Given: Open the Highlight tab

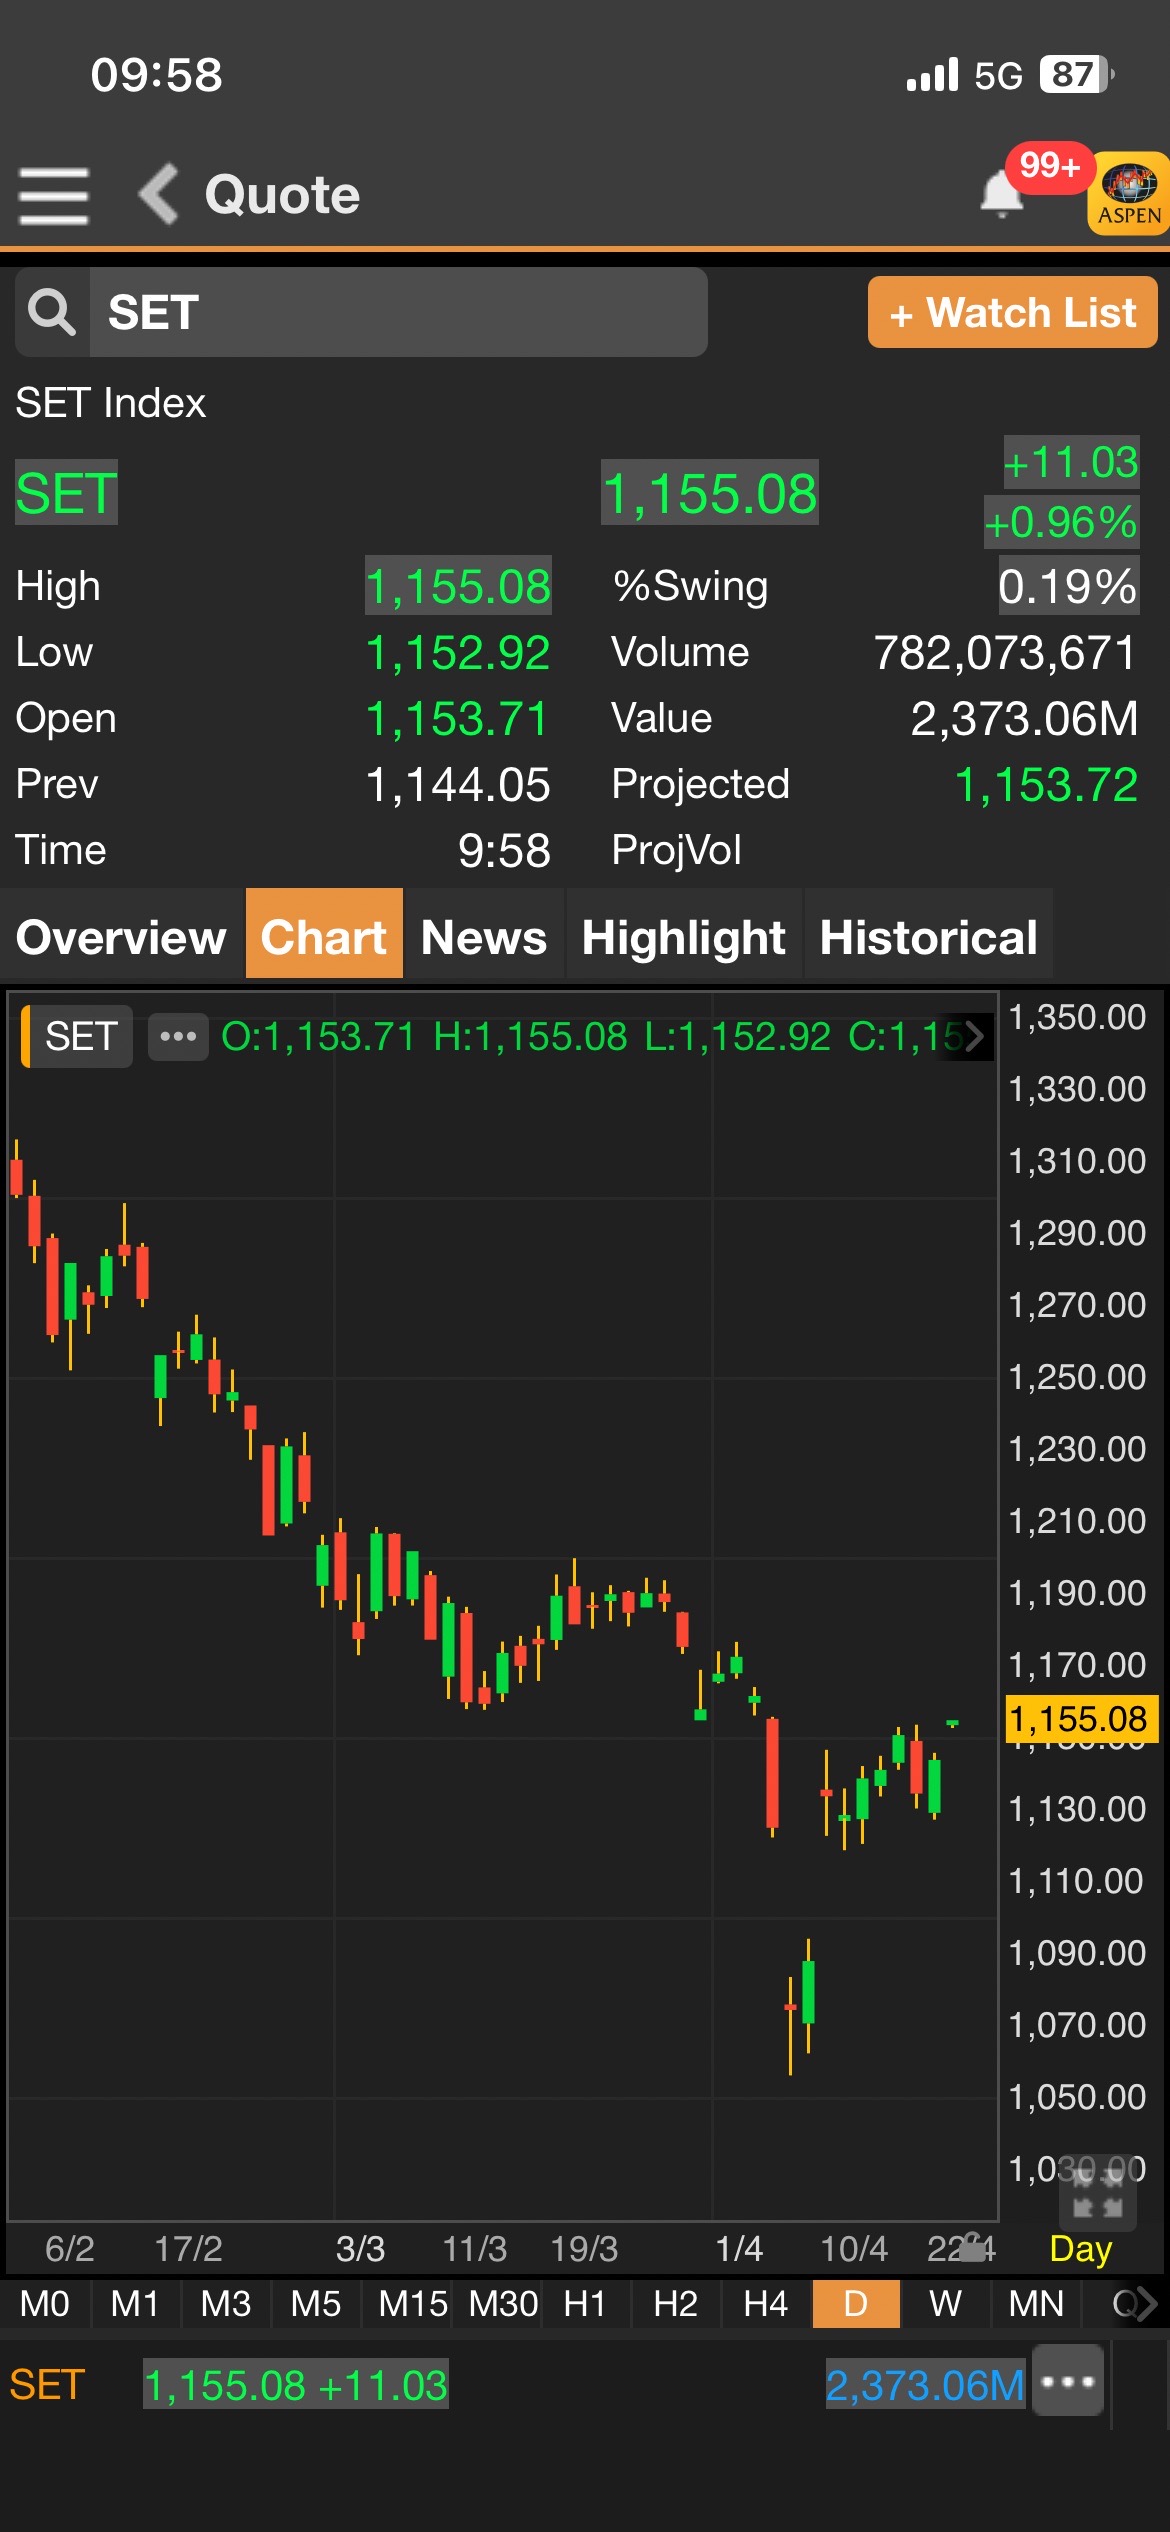Looking at the screenshot, I should tap(684, 937).
